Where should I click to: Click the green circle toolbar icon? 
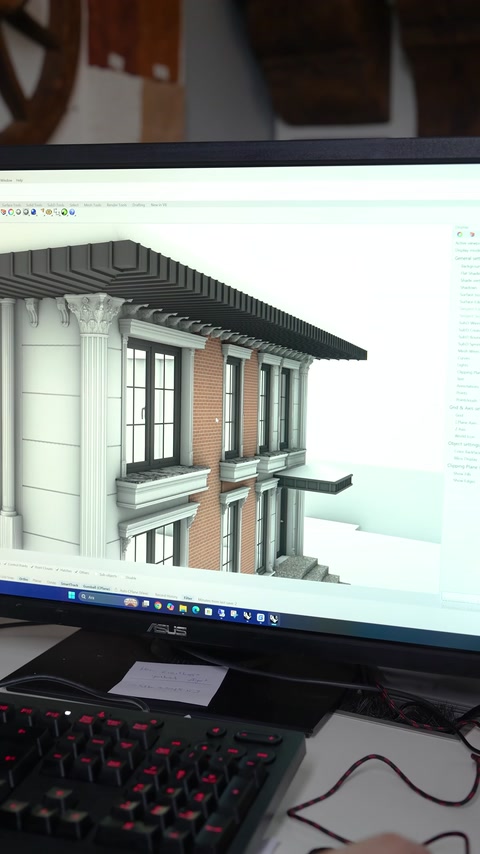[64, 212]
